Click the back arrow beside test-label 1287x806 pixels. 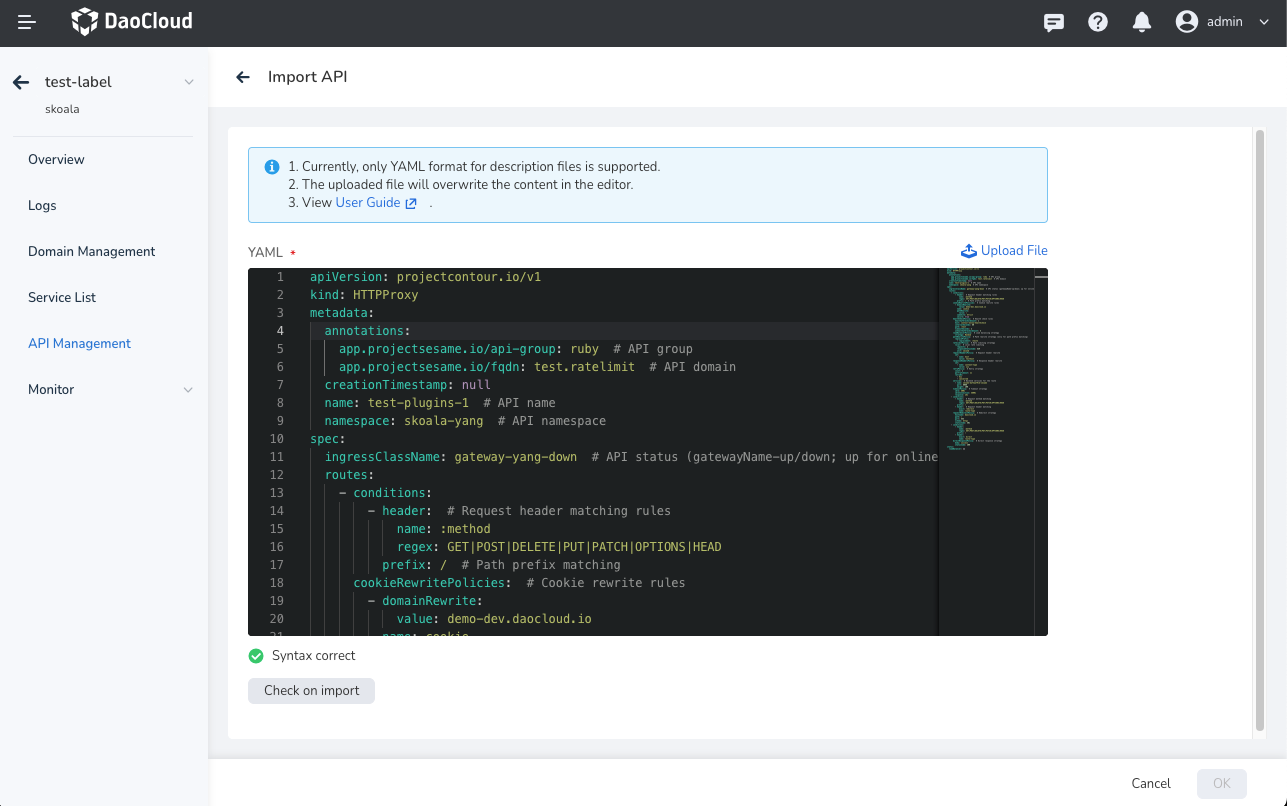[20, 82]
